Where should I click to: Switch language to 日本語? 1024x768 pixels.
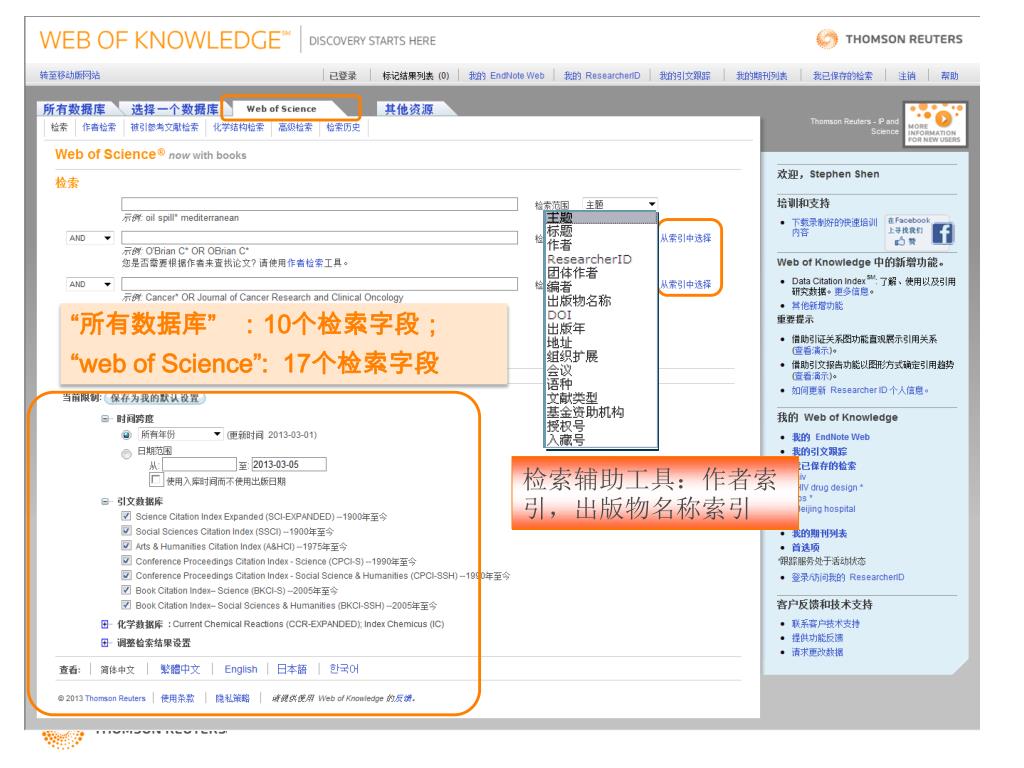pyautogui.click(x=292, y=669)
